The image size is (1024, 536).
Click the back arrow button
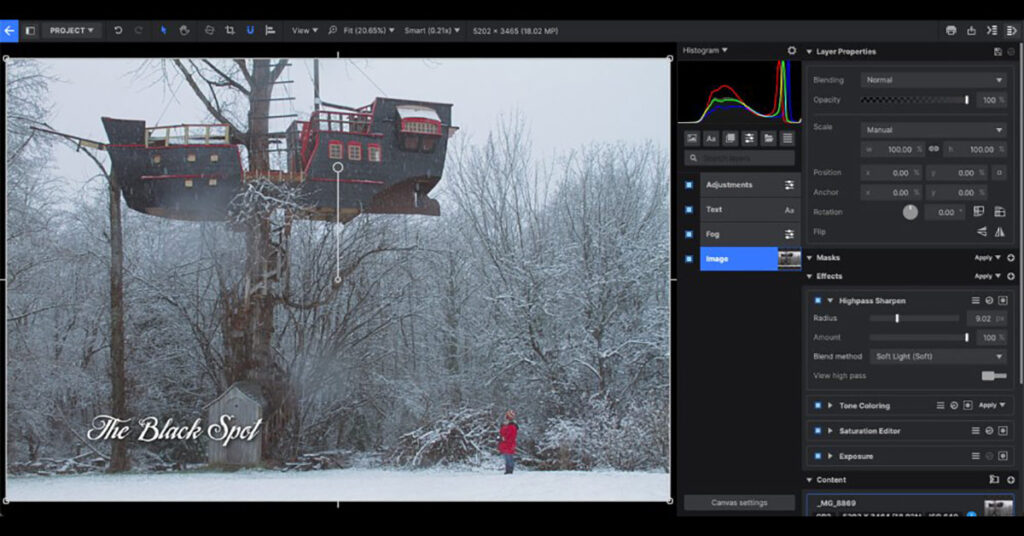pyautogui.click(x=9, y=30)
